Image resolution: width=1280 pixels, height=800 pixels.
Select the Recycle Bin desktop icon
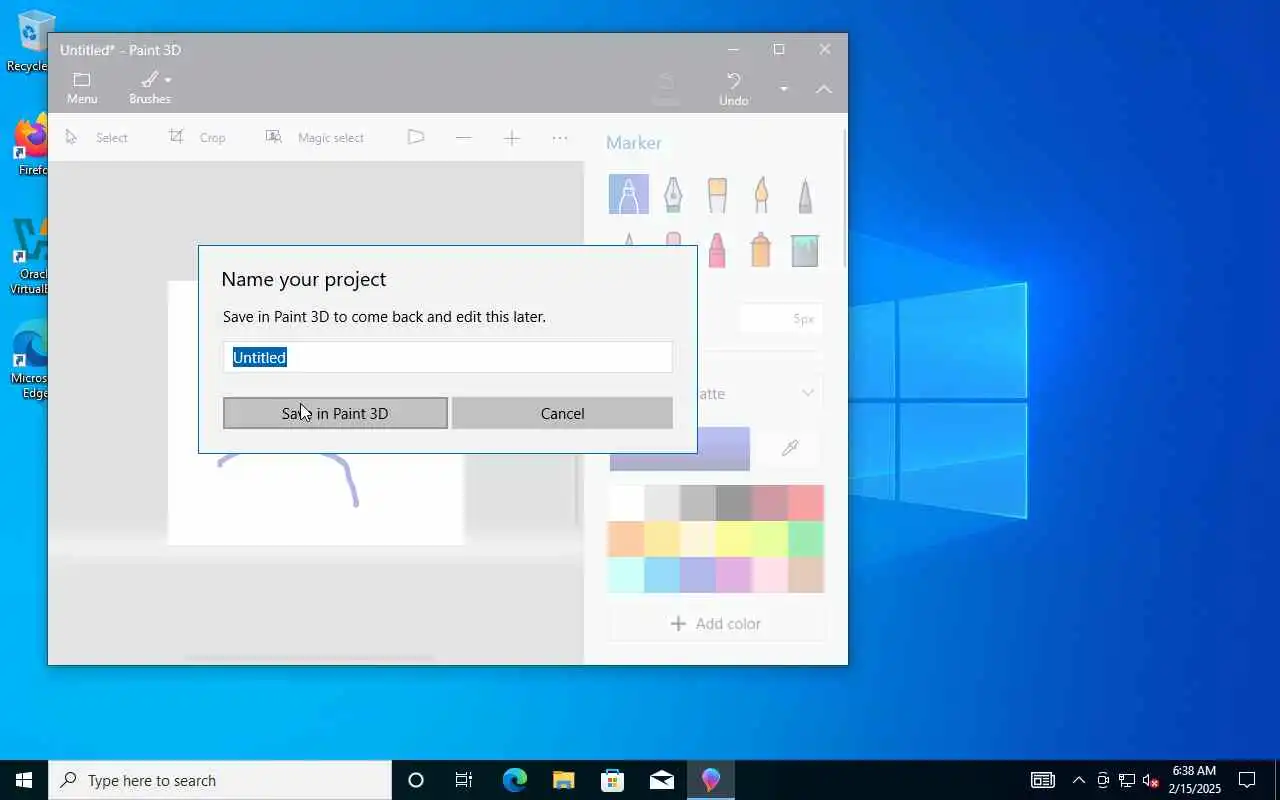click(30, 42)
